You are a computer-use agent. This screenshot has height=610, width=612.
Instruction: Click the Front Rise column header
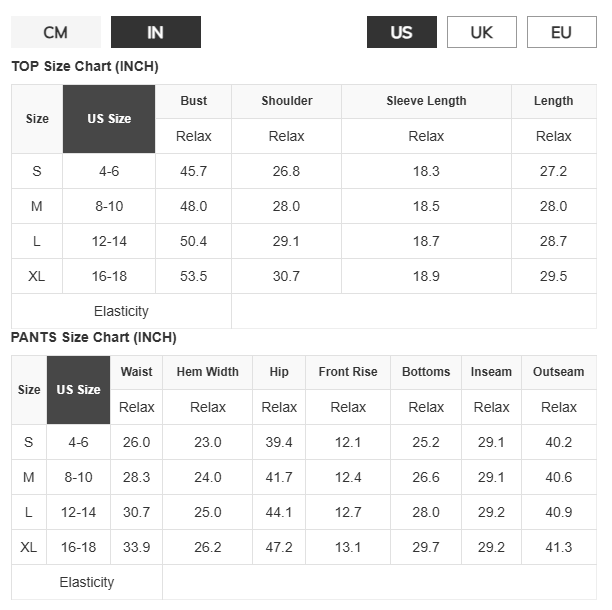[x=348, y=372]
